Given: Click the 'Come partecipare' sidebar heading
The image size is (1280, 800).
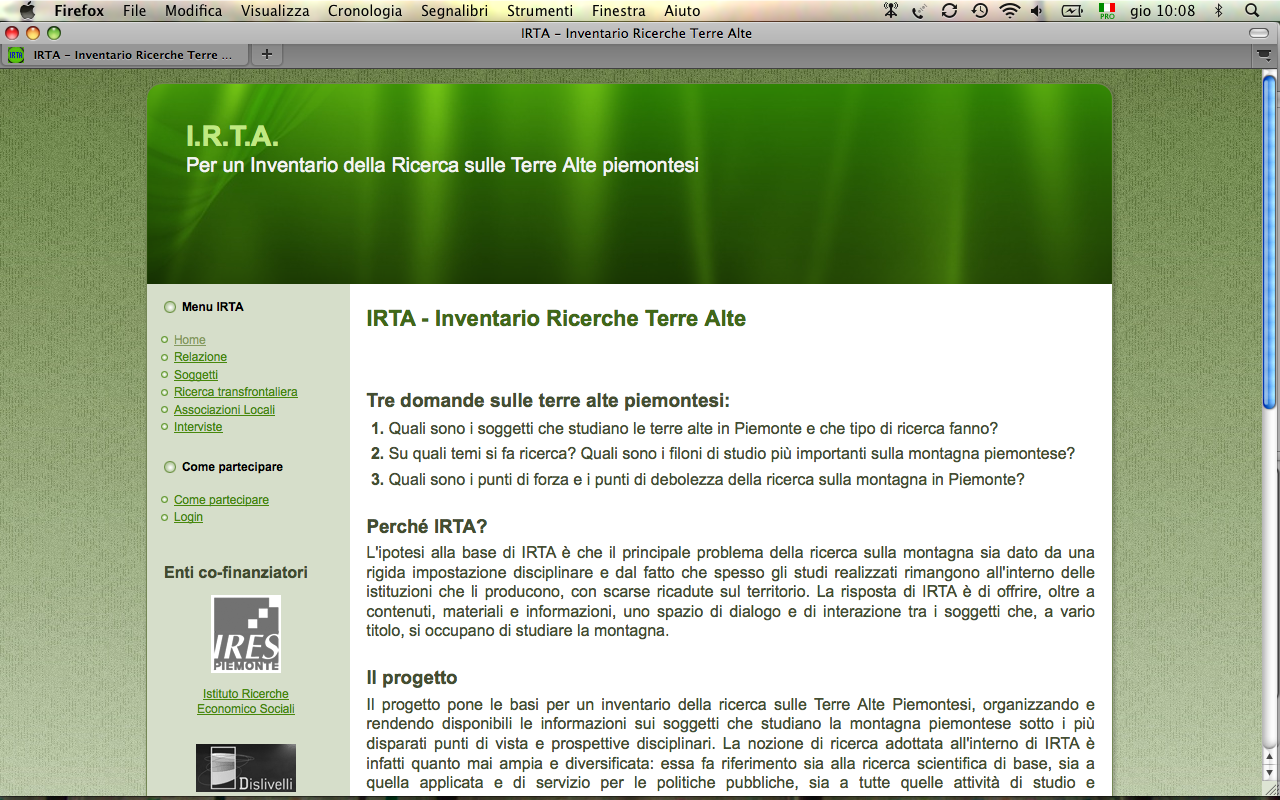Looking at the screenshot, I should (232, 467).
